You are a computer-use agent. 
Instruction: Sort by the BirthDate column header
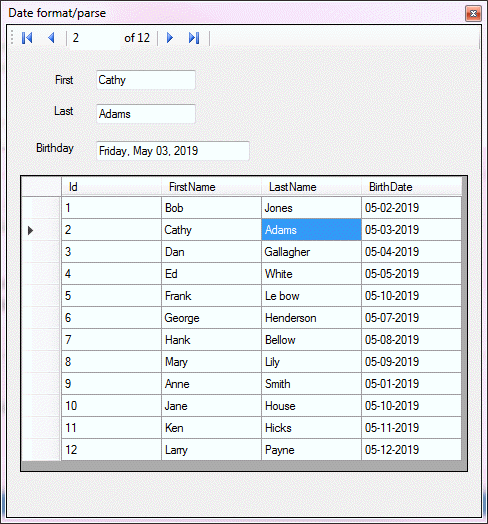[x=411, y=187]
